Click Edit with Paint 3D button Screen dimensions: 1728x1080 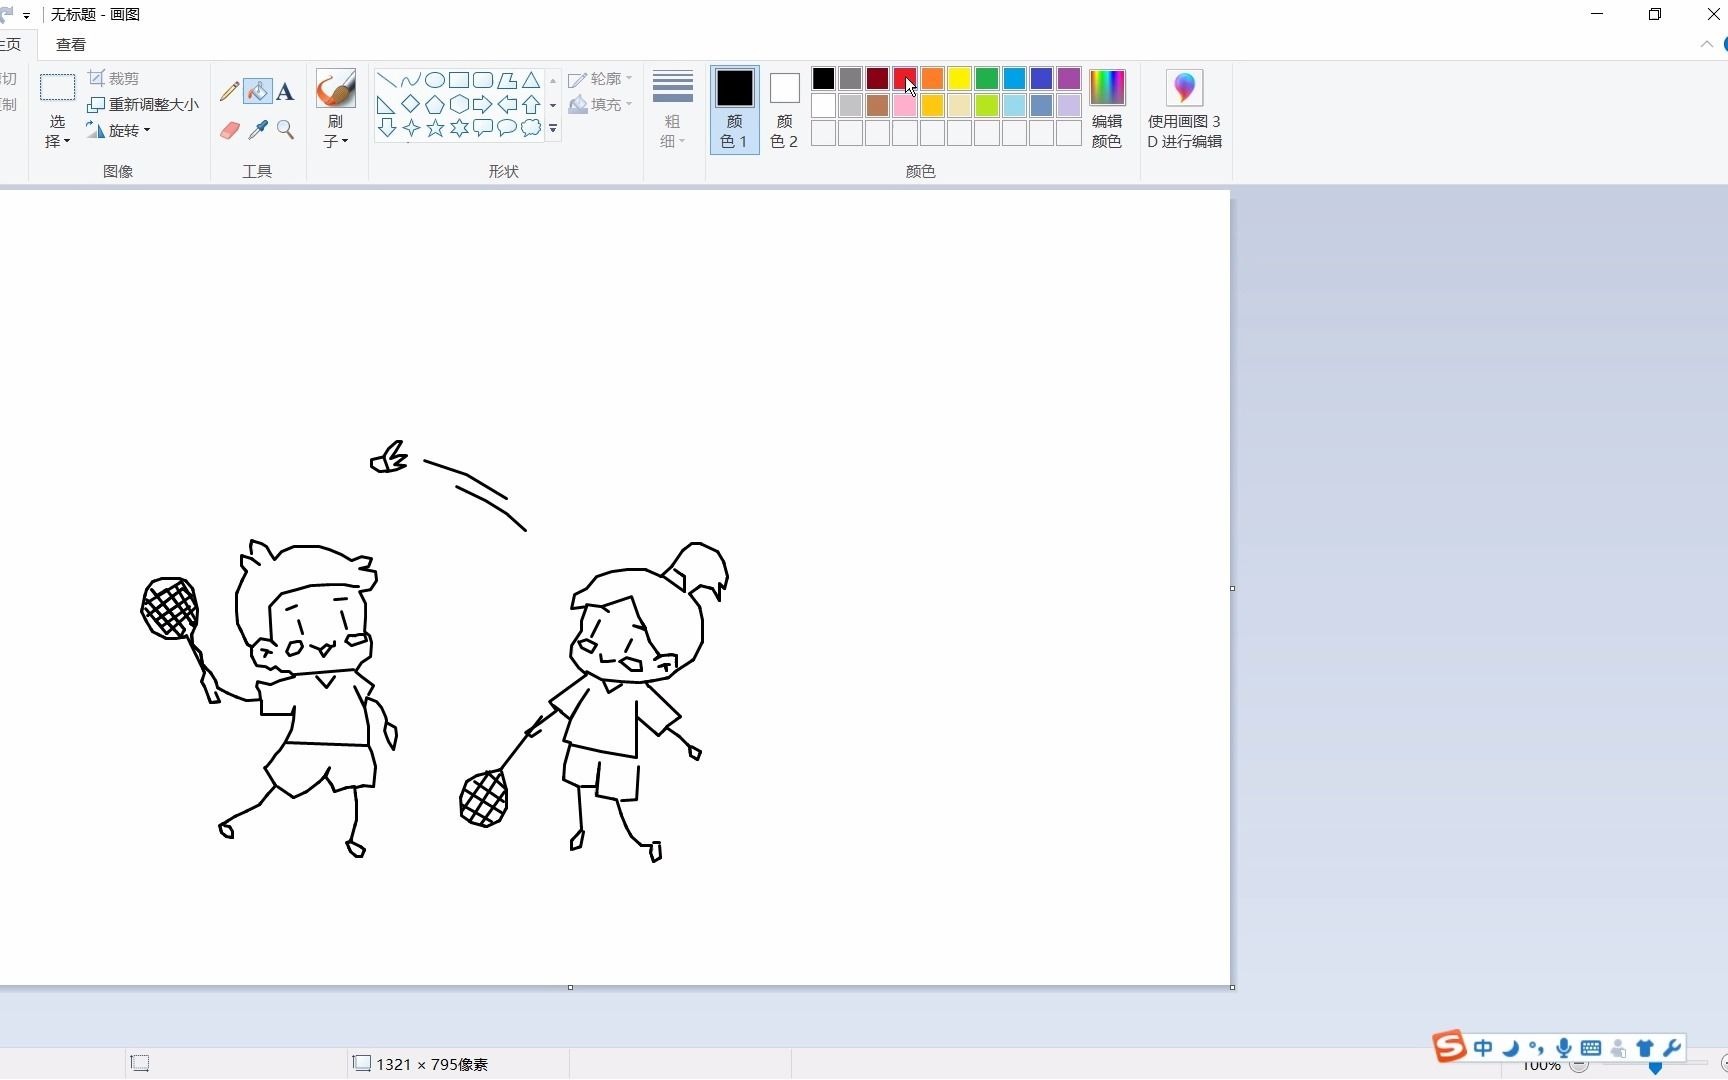(1185, 109)
